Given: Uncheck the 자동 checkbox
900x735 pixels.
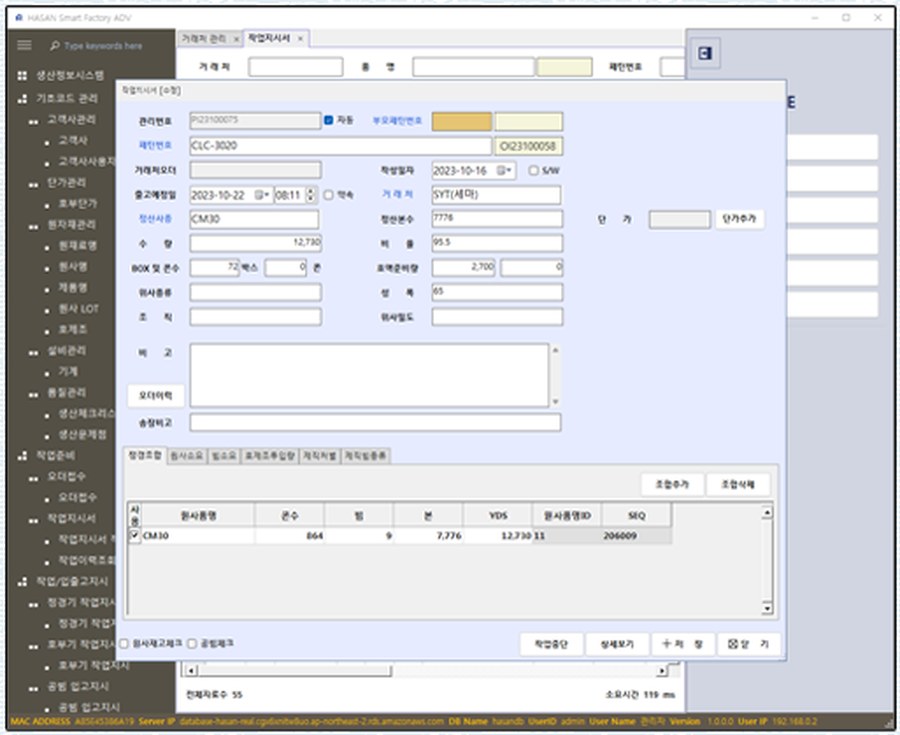Looking at the screenshot, I should 328,120.
